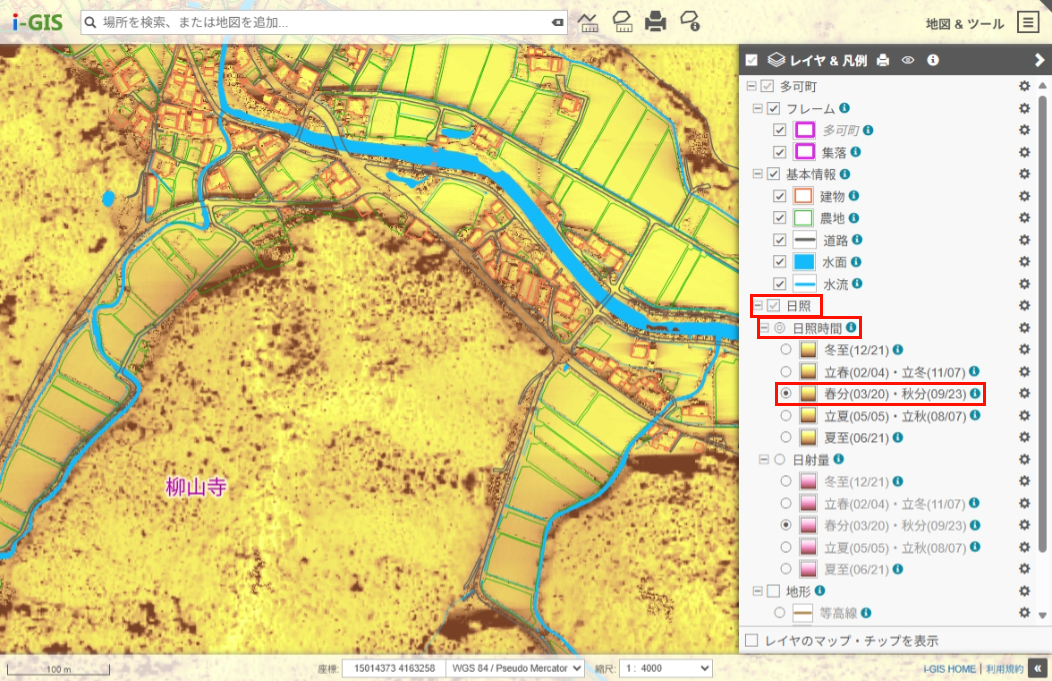Show info for the 道路 layer
This screenshot has height=681, width=1052.
point(857,240)
